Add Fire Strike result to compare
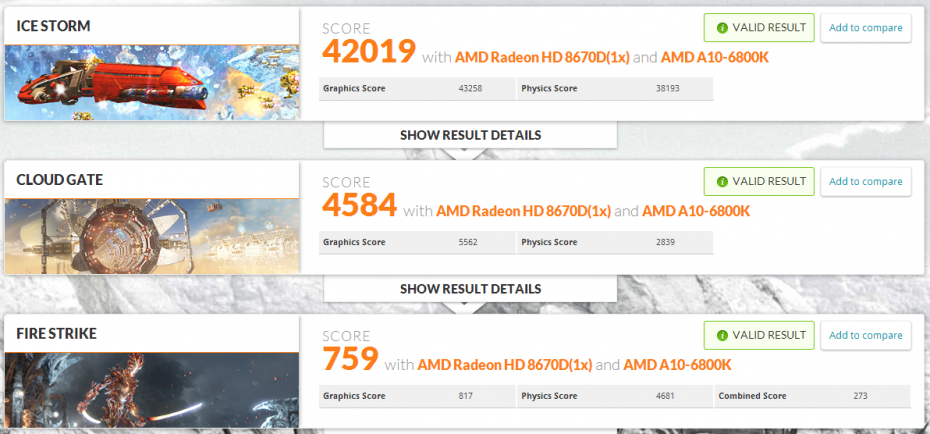930x434 pixels. [865, 336]
